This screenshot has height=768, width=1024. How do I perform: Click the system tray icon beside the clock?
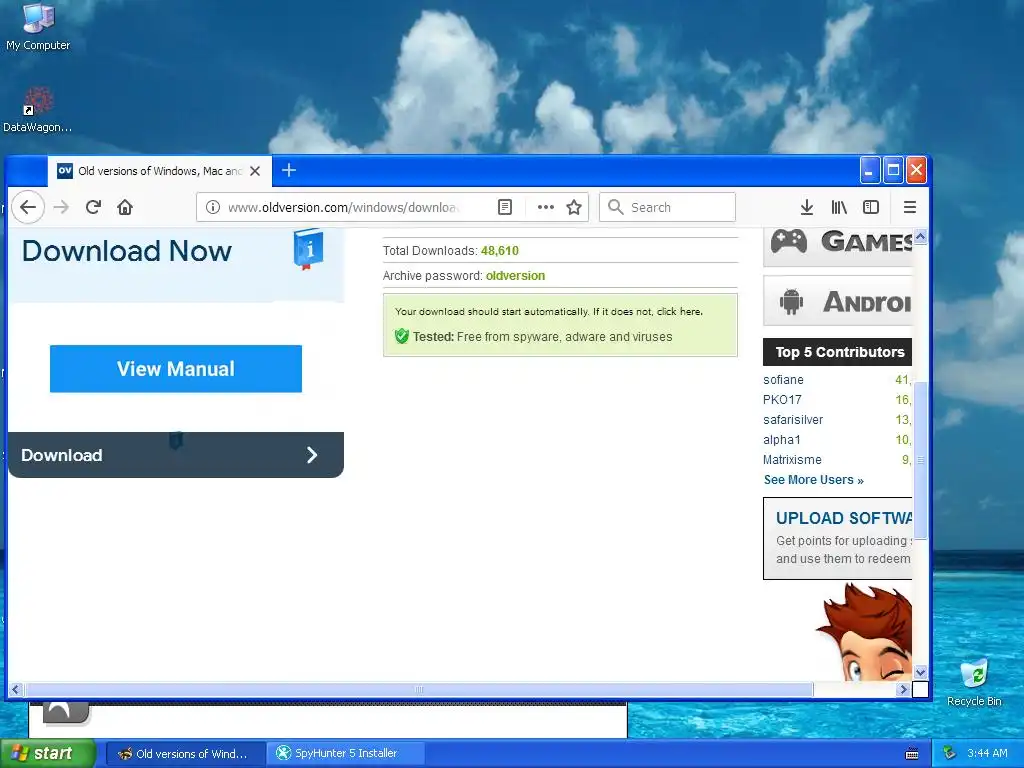[950, 753]
